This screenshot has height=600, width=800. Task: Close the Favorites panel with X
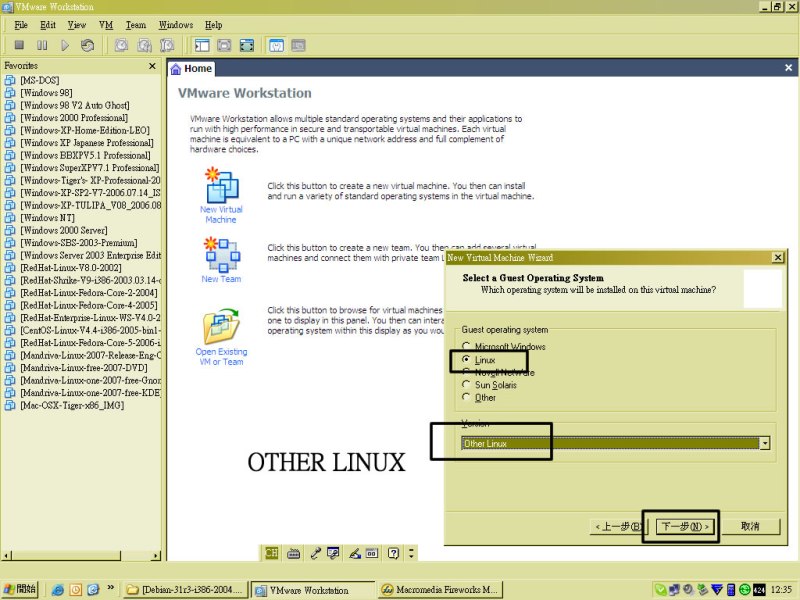pyautogui.click(x=152, y=66)
